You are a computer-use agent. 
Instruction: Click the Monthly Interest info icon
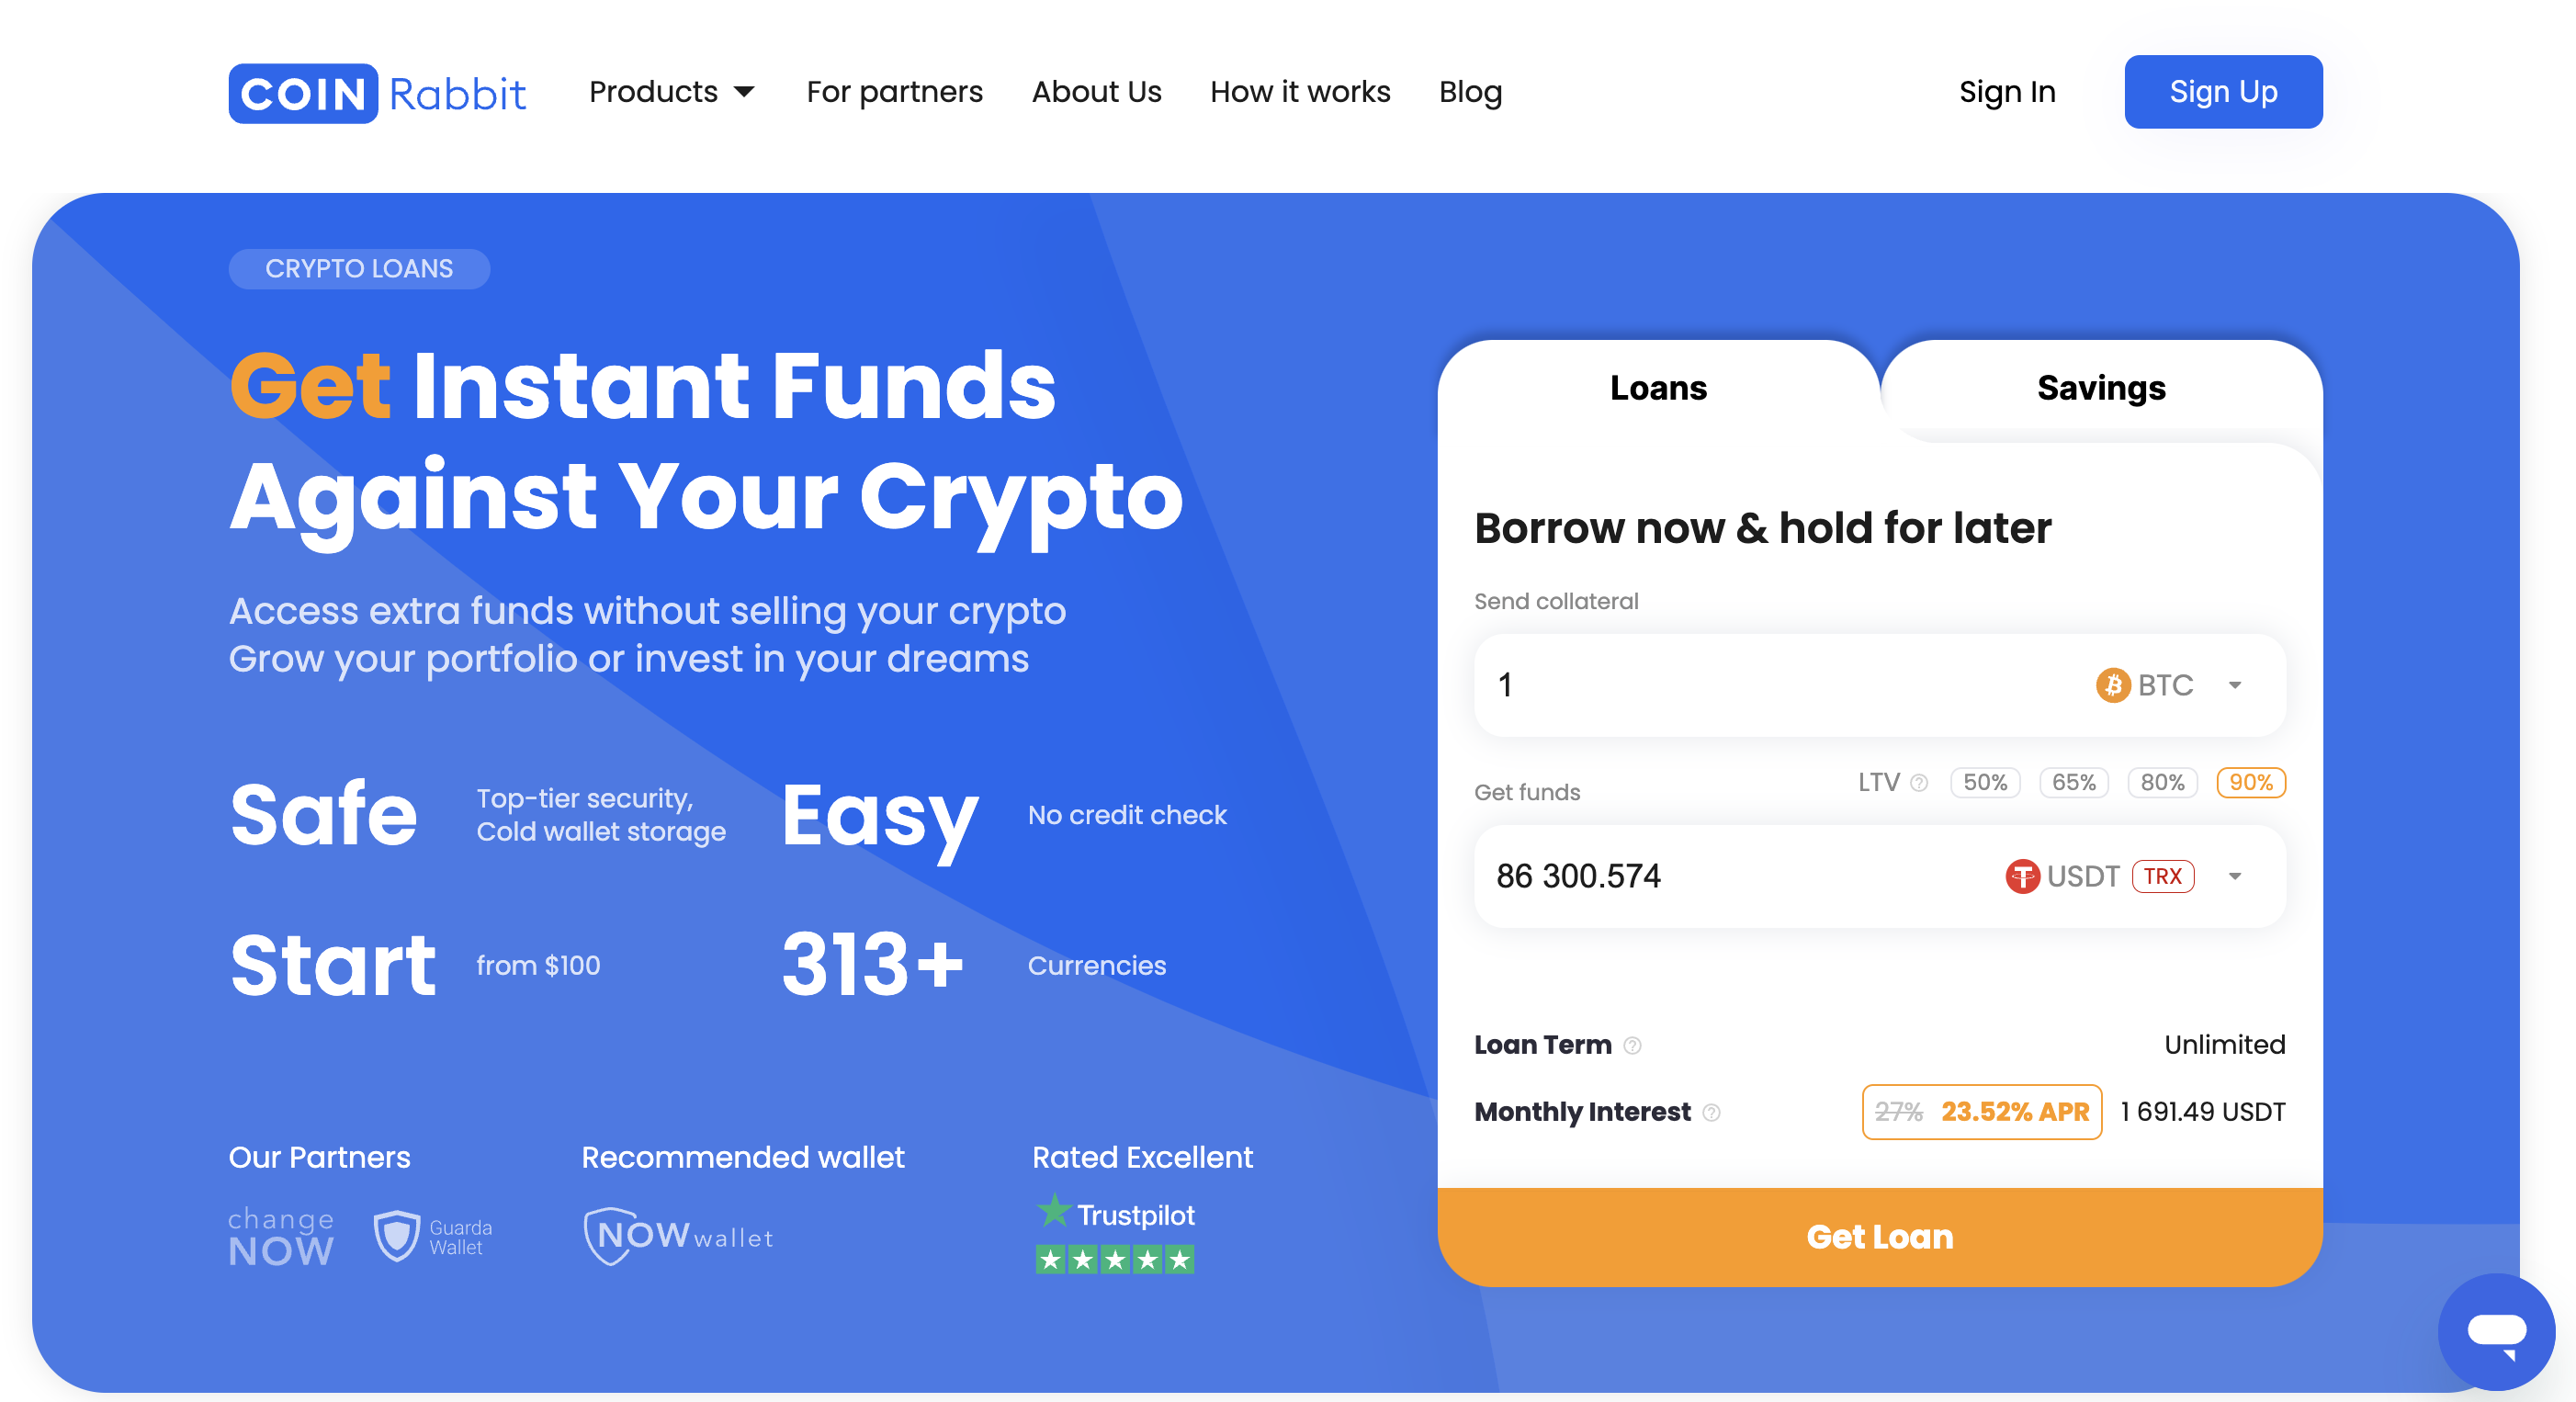[1711, 1112]
